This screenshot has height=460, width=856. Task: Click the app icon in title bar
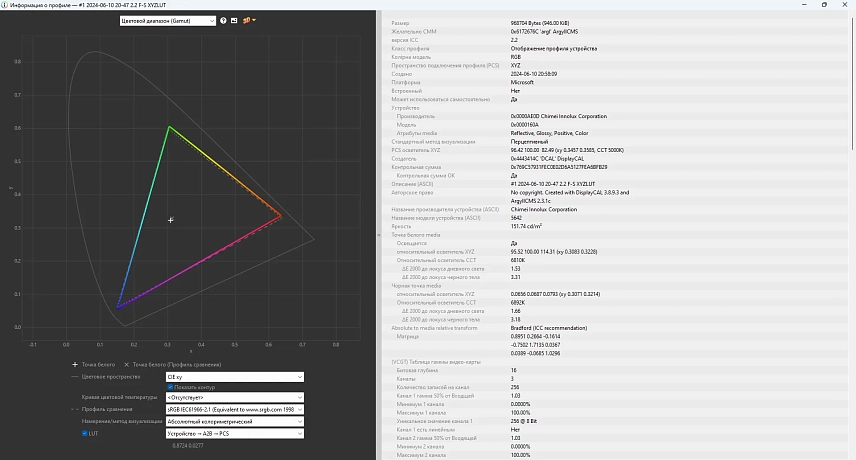pos(6,5)
